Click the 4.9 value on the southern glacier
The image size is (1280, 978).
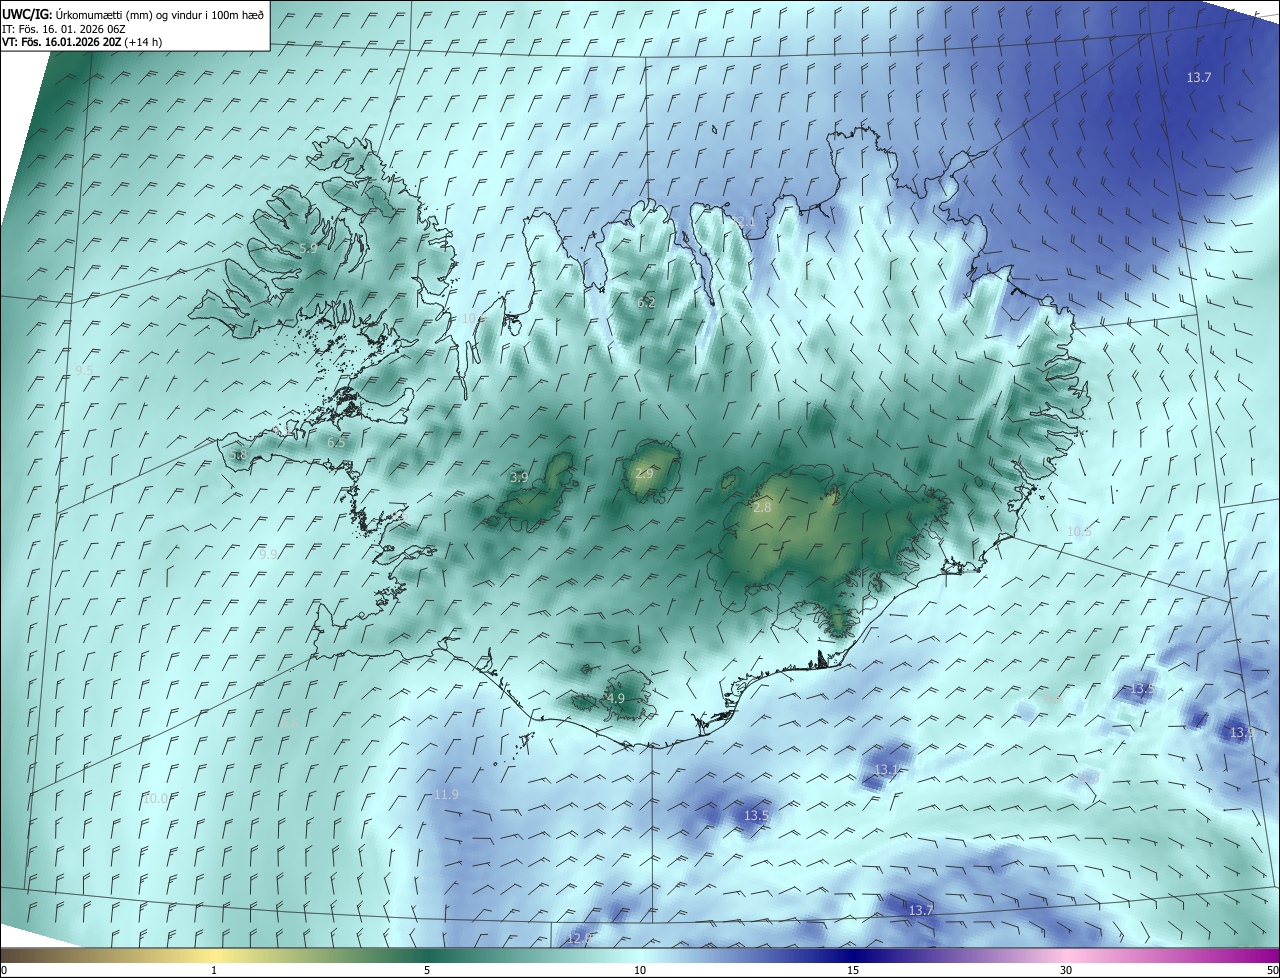coord(616,699)
